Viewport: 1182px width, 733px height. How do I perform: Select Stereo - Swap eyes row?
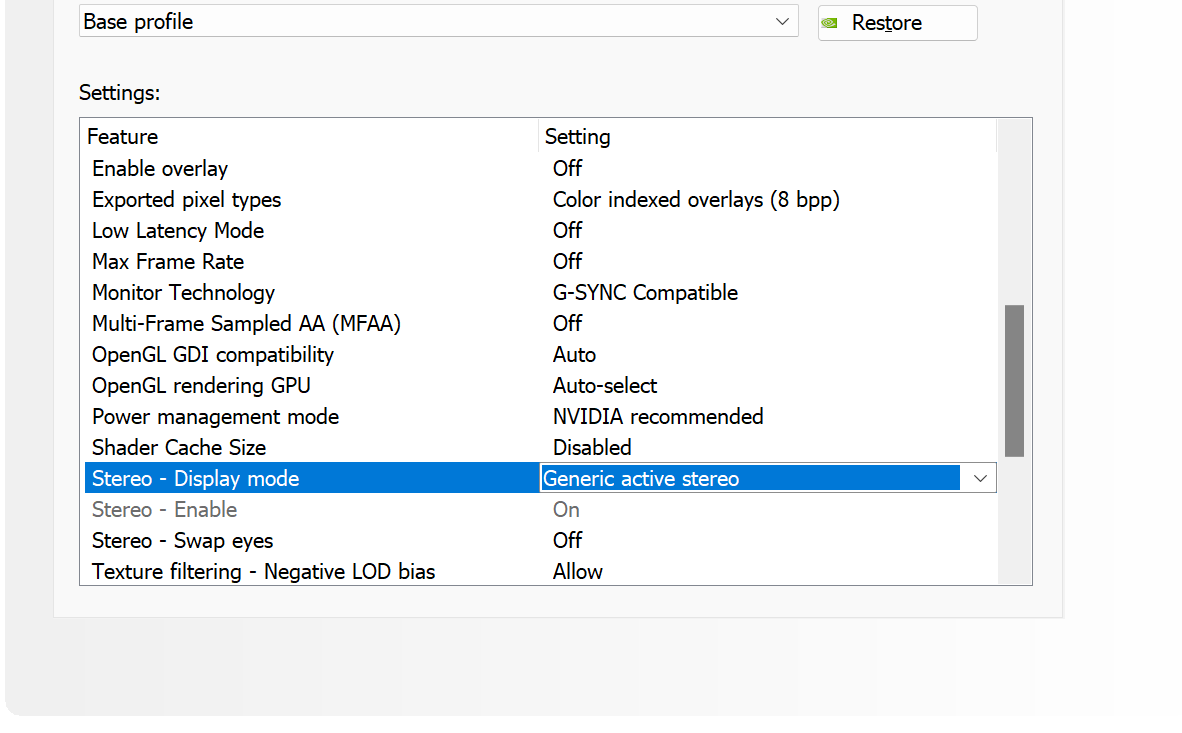click(540, 541)
